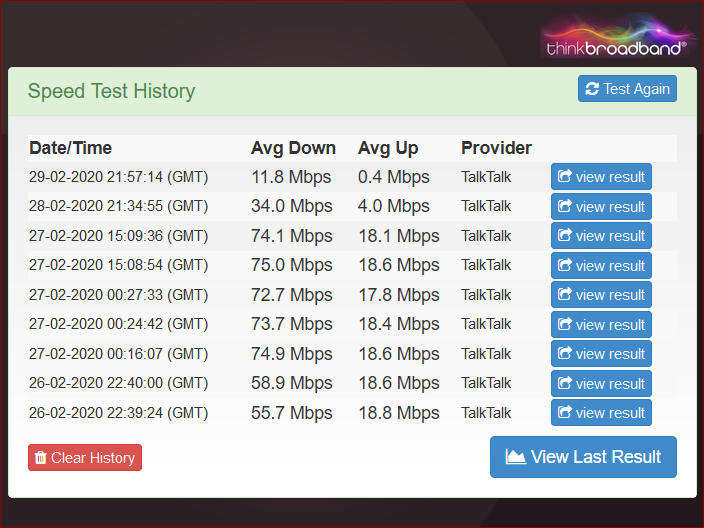Select the 11.8 Mbps download value
Viewport: 704px width, 528px height.
click(291, 177)
